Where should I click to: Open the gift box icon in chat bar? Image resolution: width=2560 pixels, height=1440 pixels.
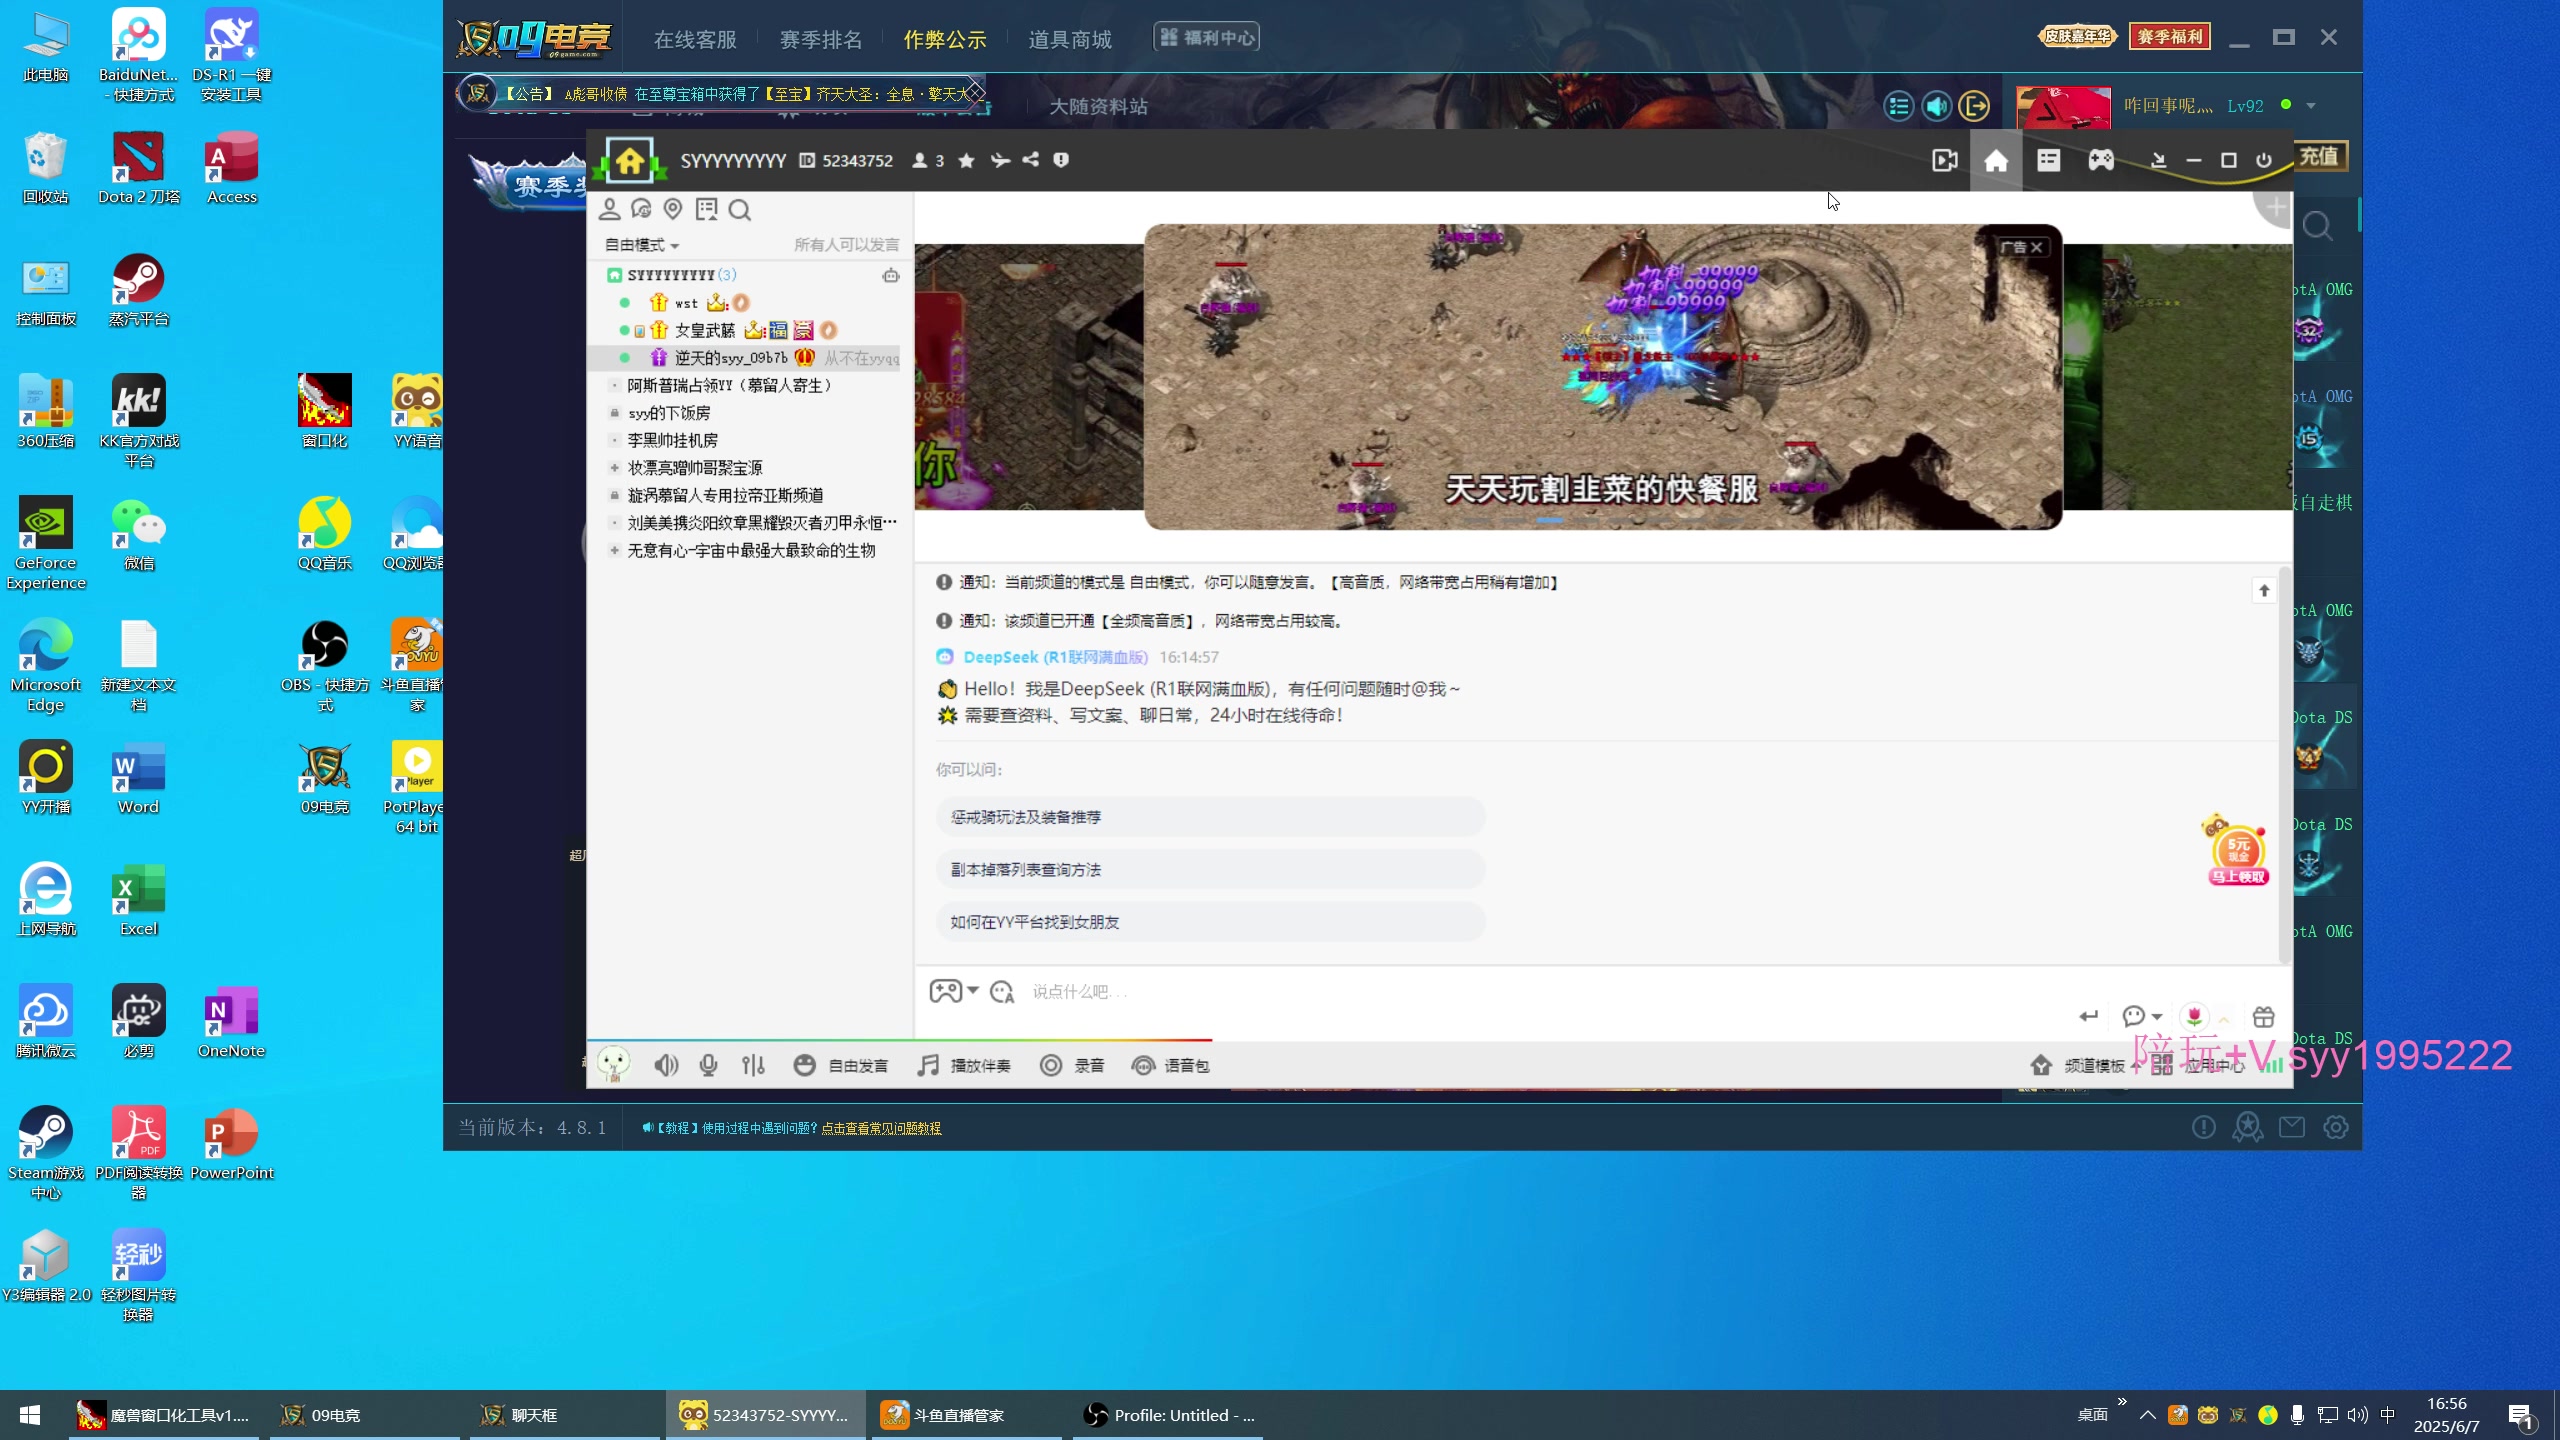point(2263,1016)
